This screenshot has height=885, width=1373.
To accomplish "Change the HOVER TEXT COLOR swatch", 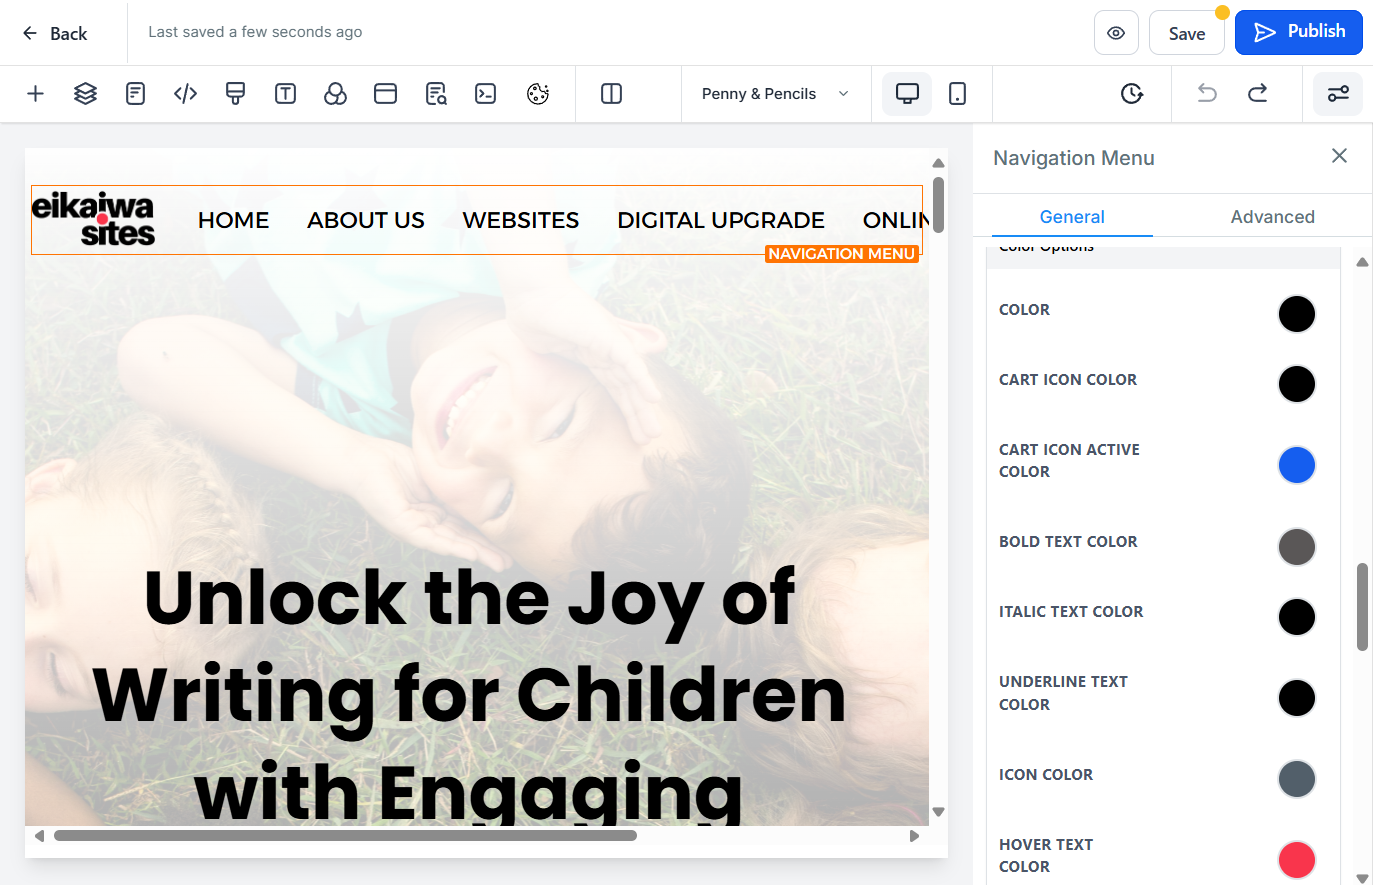I will pyautogui.click(x=1297, y=860).
